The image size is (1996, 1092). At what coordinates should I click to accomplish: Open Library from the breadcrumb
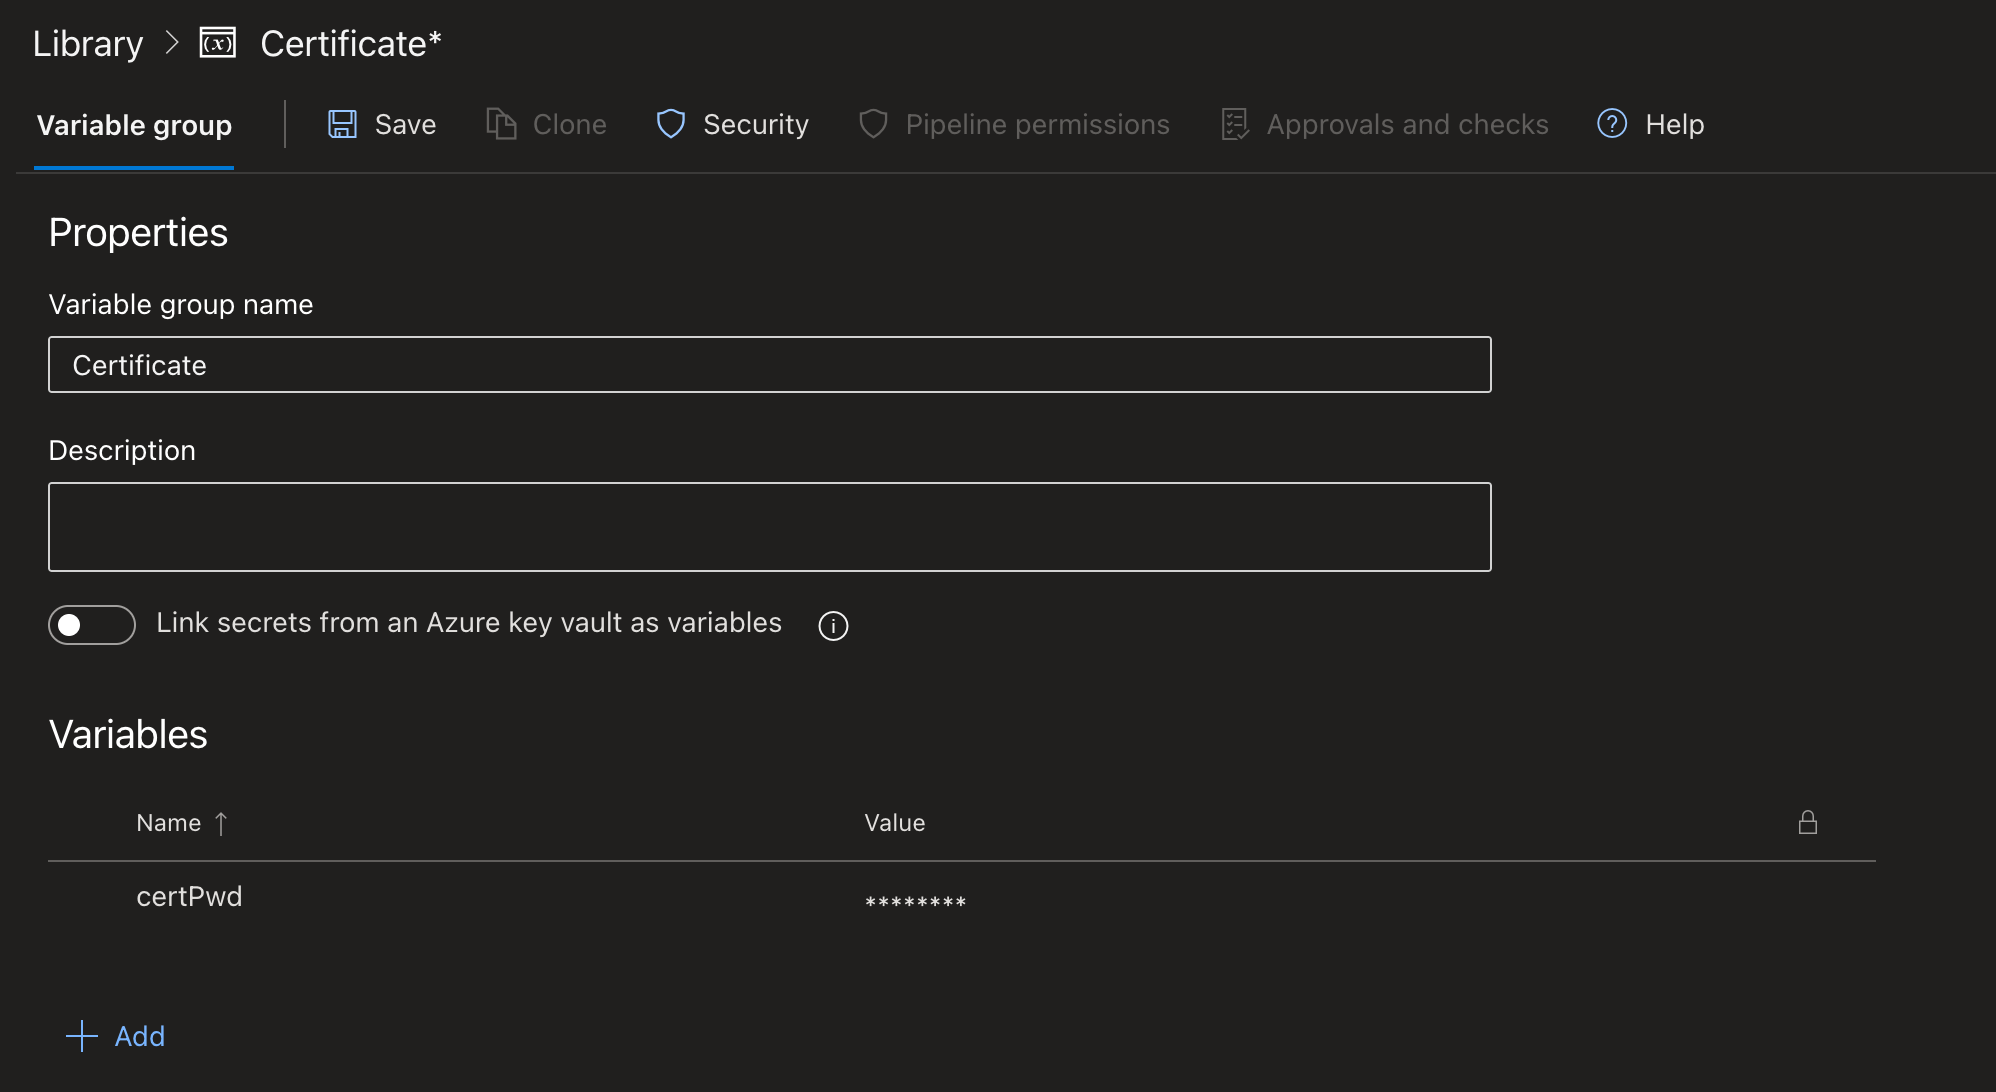click(x=88, y=44)
